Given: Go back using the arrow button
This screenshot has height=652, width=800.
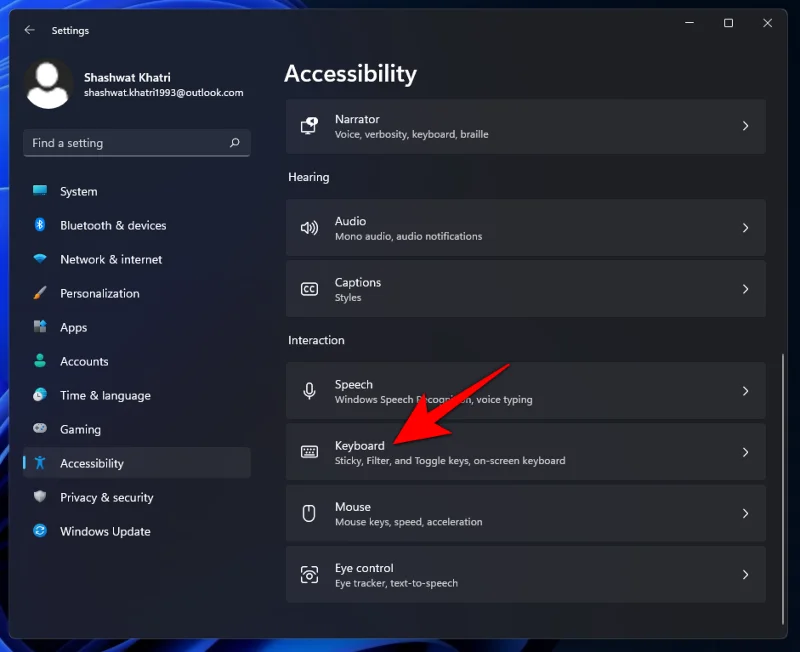Looking at the screenshot, I should pos(28,30).
